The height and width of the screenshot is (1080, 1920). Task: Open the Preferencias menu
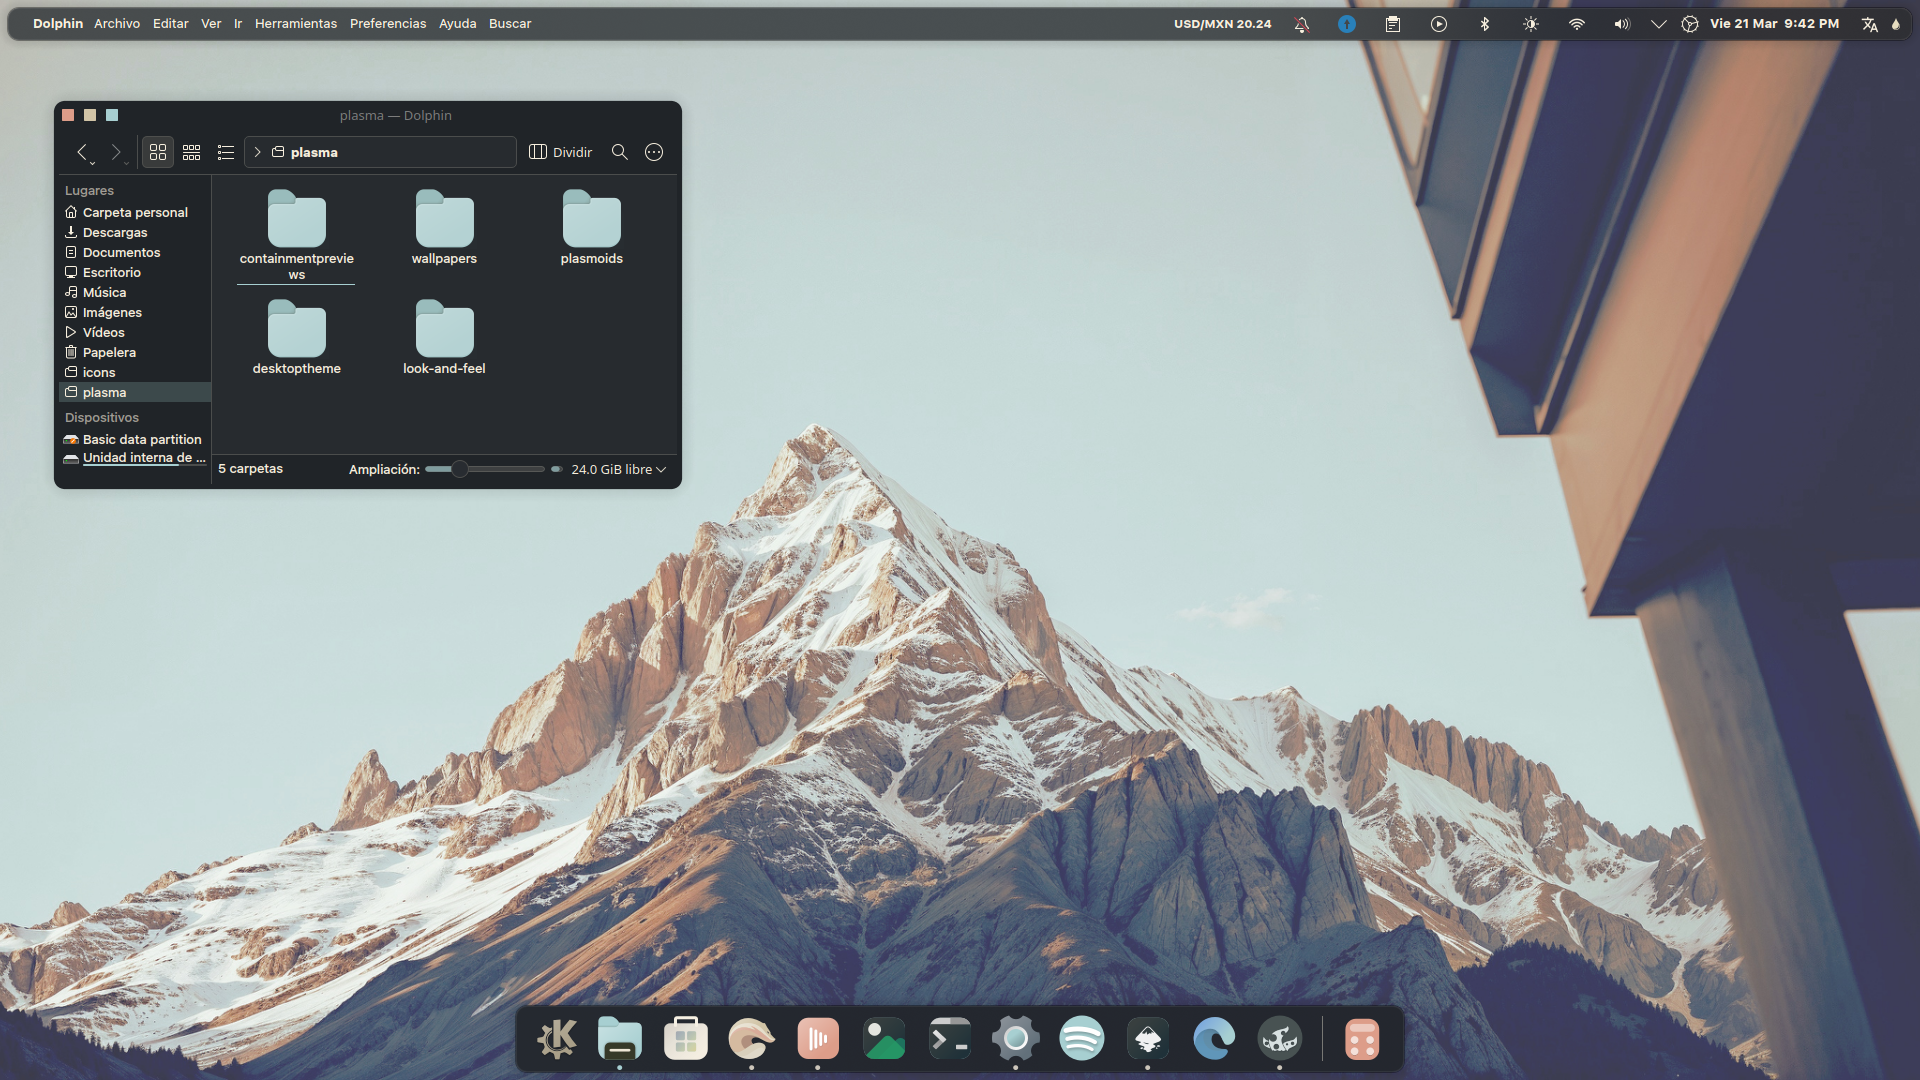tap(388, 23)
